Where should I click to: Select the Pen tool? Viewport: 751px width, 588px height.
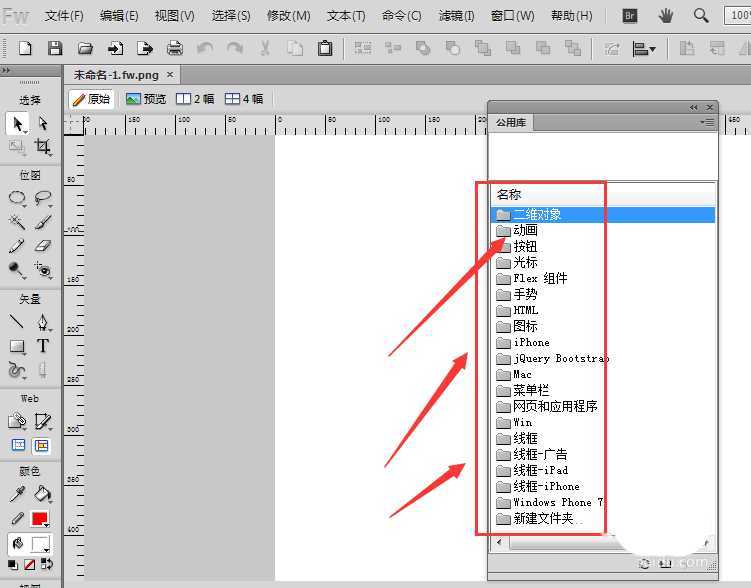pyautogui.click(x=43, y=322)
